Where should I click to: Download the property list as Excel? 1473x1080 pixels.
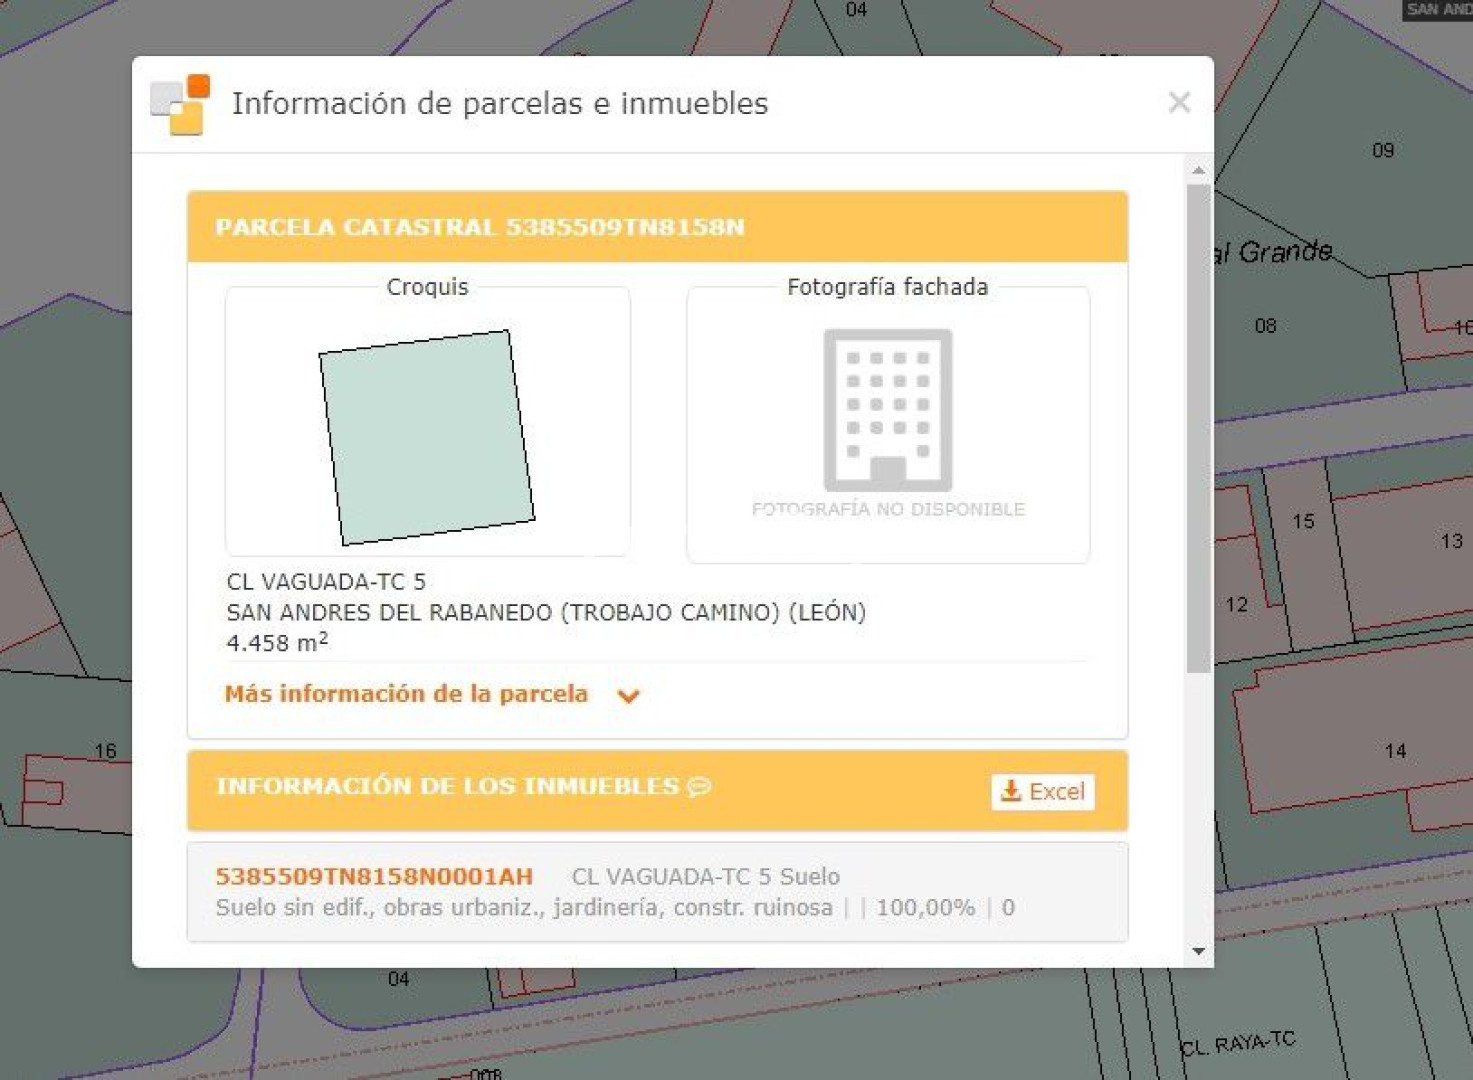point(1043,791)
